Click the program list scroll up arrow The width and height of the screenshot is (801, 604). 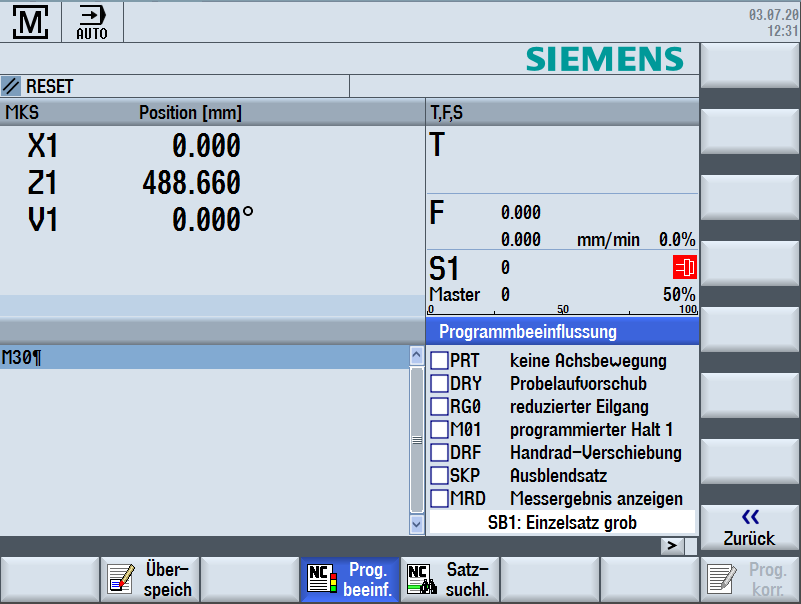point(417,355)
